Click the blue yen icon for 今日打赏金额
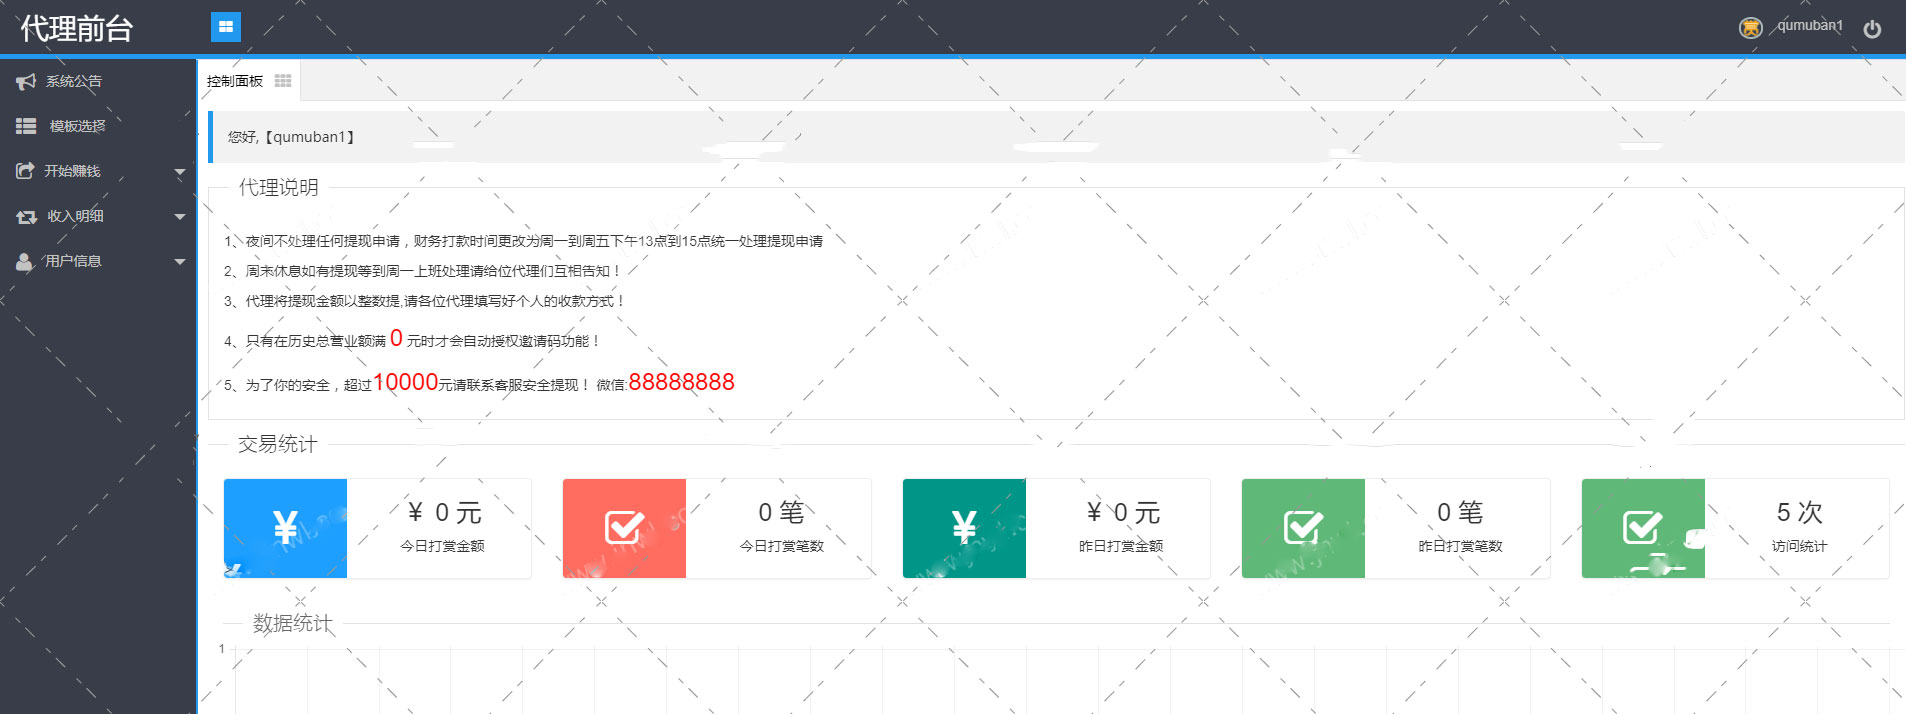This screenshot has width=1906, height=714. click(x=285, y=528)
